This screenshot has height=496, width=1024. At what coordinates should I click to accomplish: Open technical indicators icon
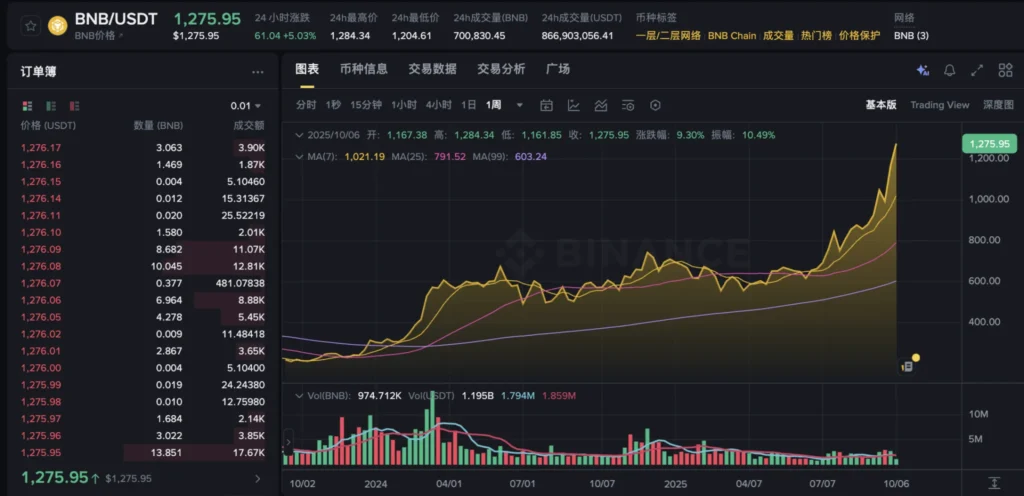[601, 105]
